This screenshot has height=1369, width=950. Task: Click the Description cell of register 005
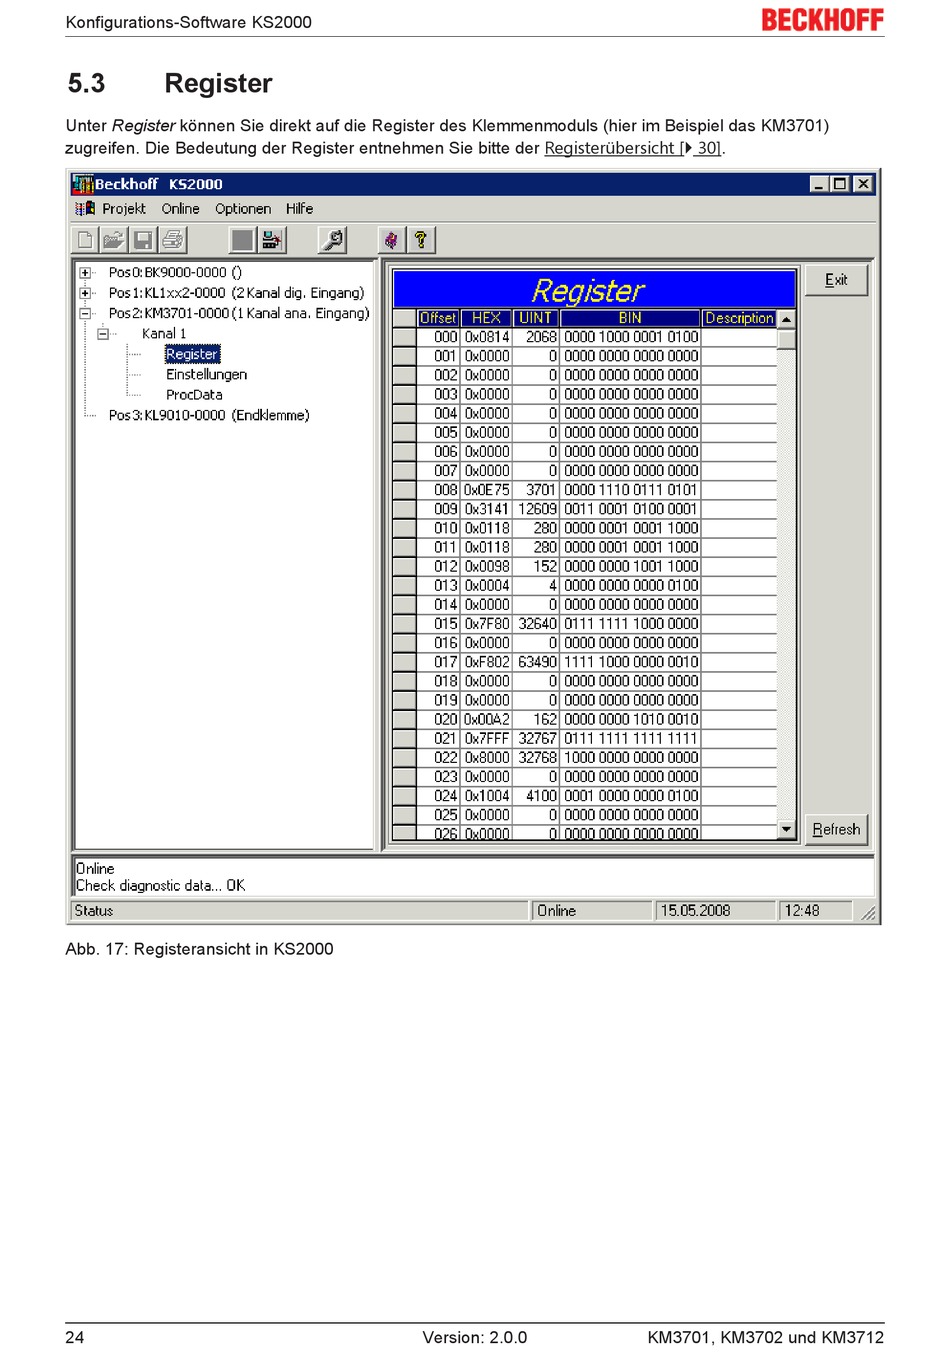click(x=739, y=432)
